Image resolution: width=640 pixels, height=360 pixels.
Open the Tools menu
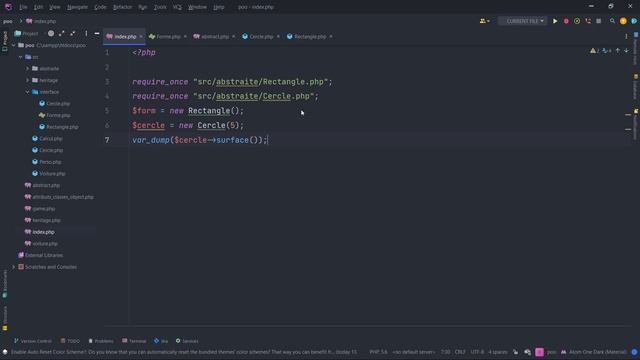pos(160,7)
